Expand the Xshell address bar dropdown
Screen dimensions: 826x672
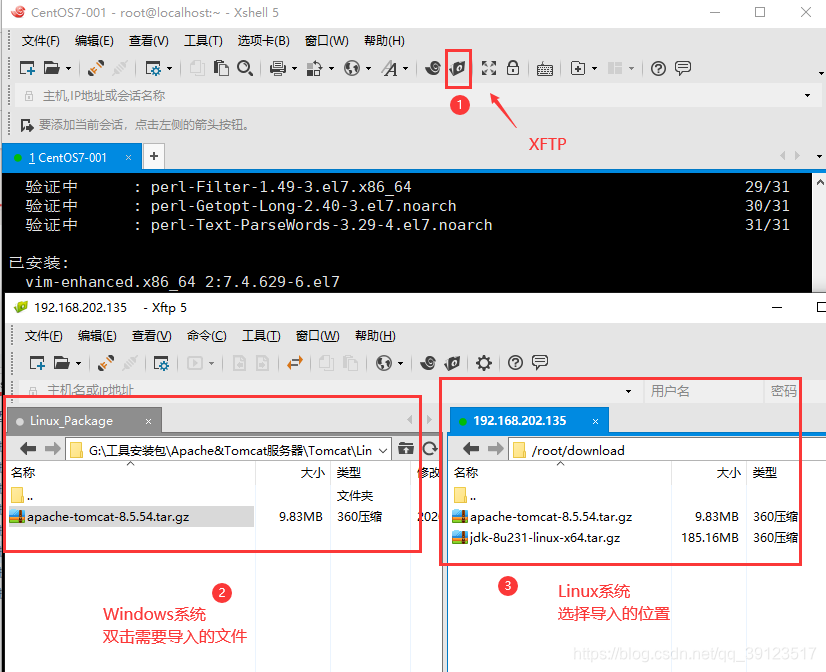coord(807,96)
